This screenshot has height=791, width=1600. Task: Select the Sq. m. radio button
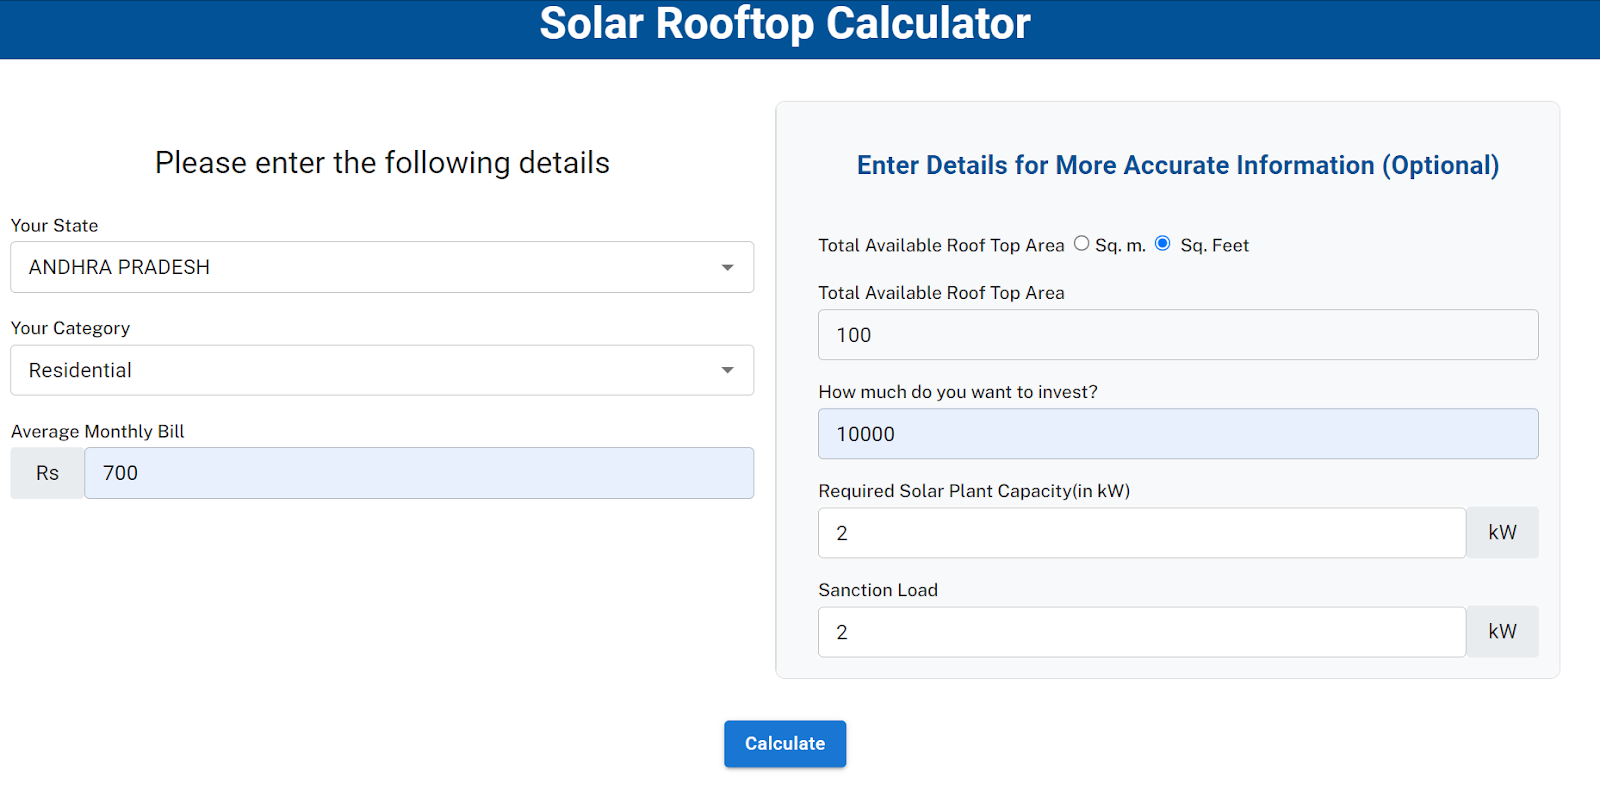(x=1081, y=243)
